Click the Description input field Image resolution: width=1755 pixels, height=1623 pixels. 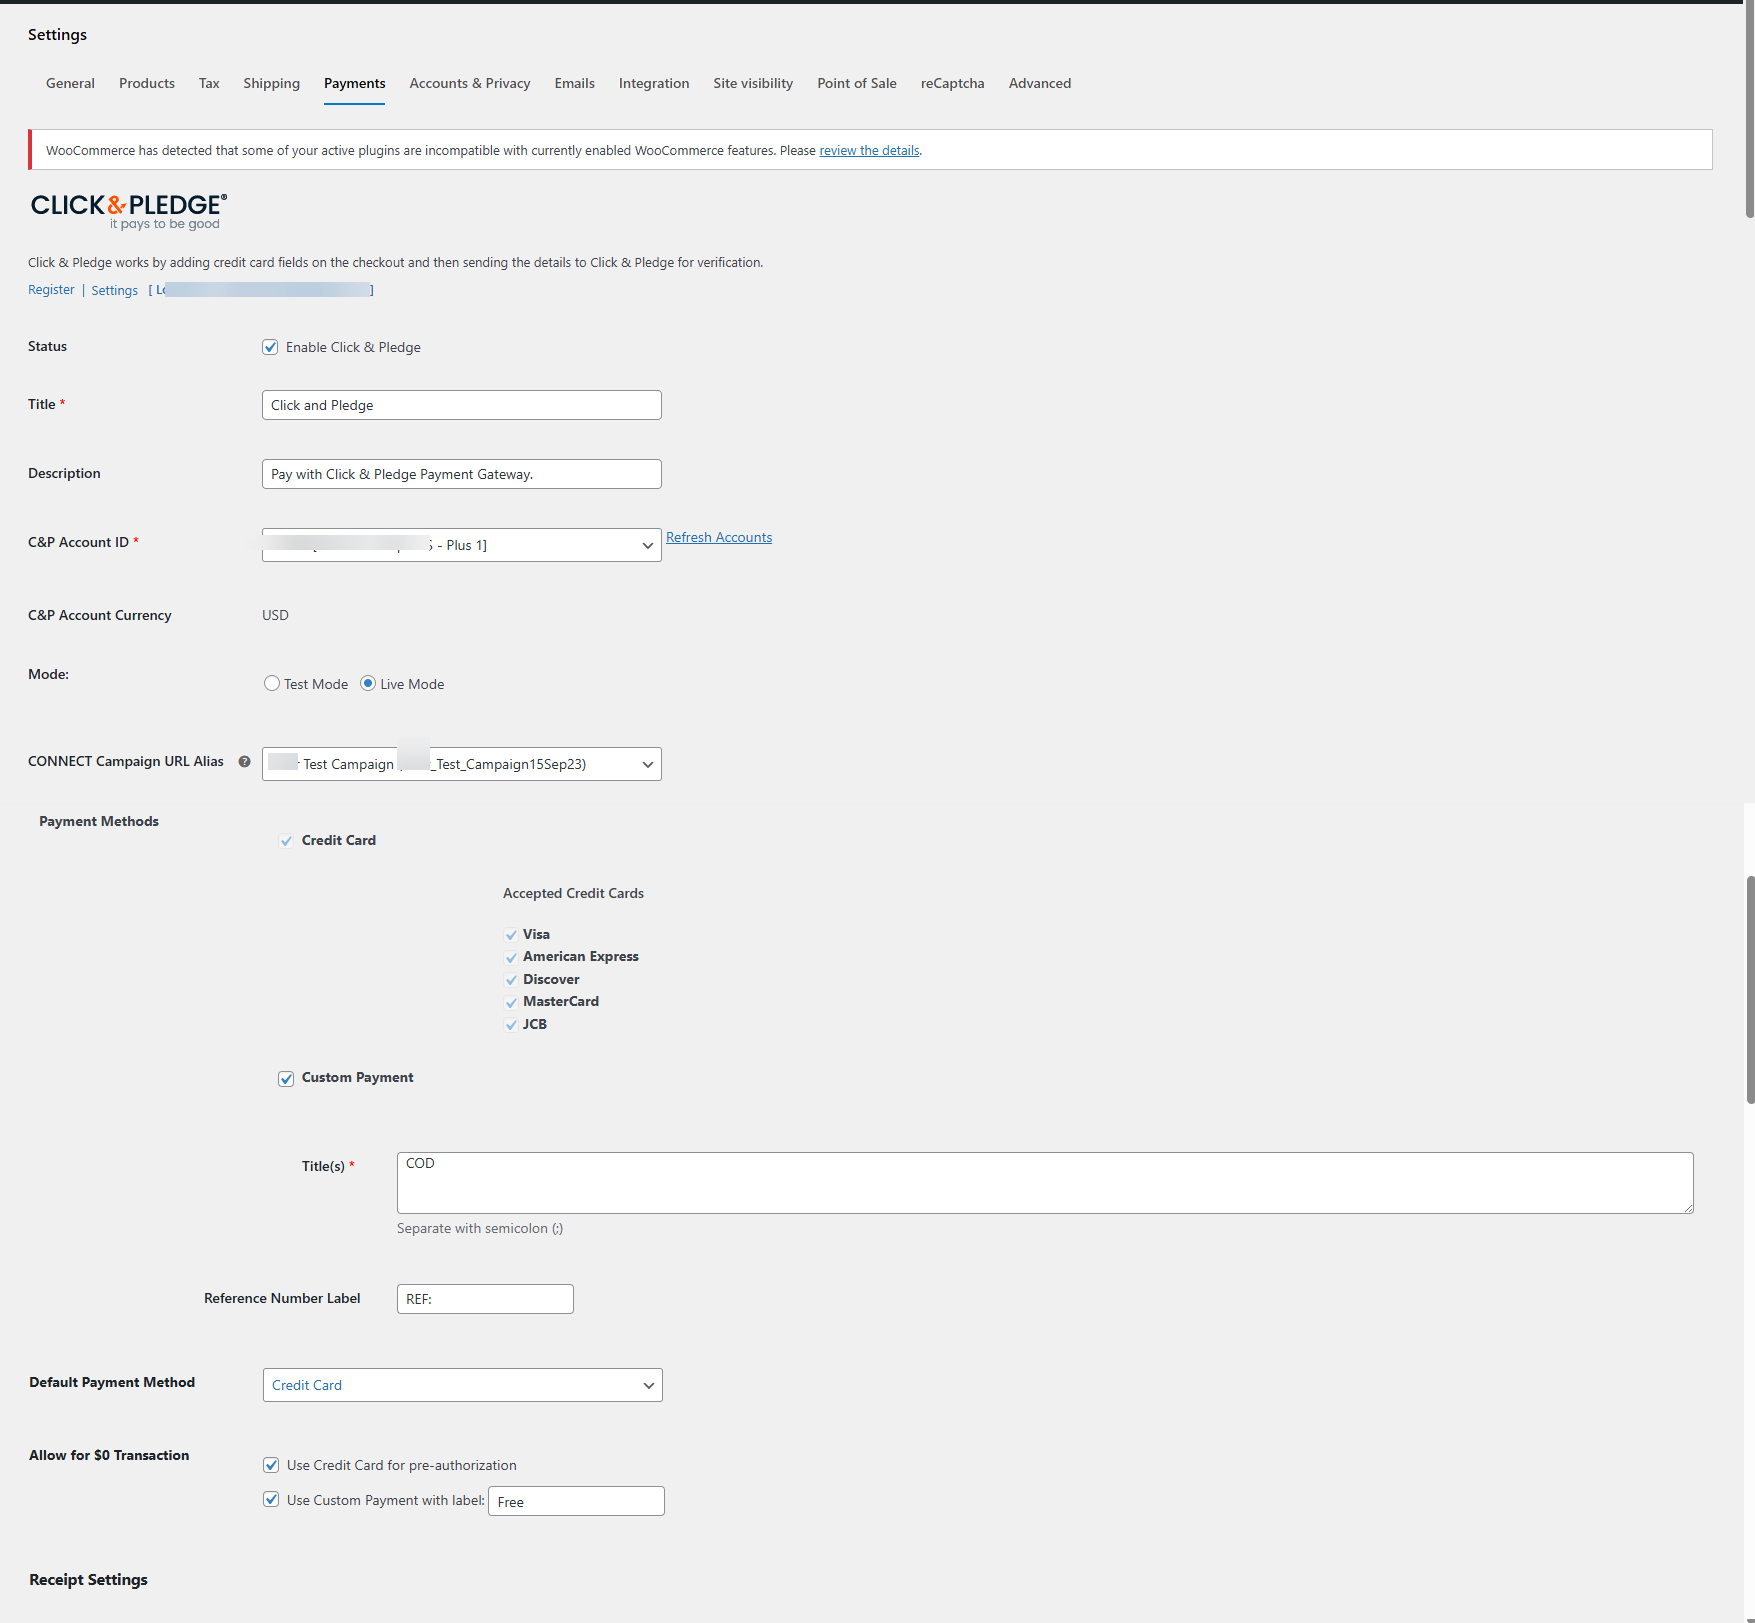click(462, 474)
